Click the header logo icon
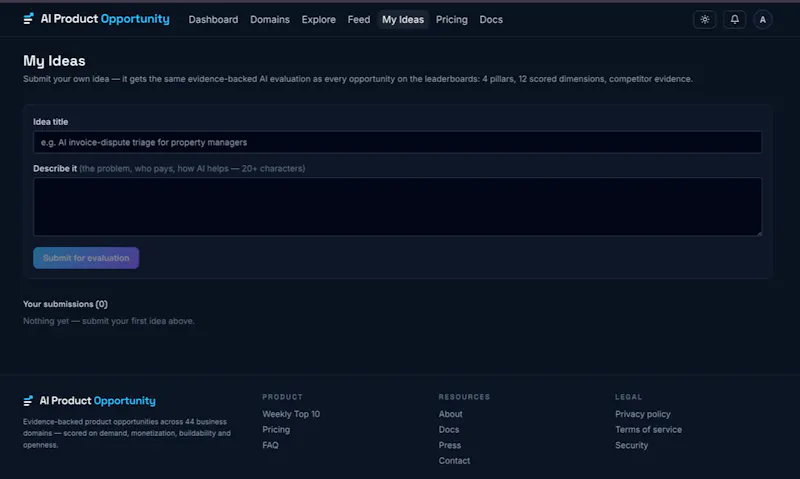This screenshot has width=800, height=479. click(x=29, y=19)
